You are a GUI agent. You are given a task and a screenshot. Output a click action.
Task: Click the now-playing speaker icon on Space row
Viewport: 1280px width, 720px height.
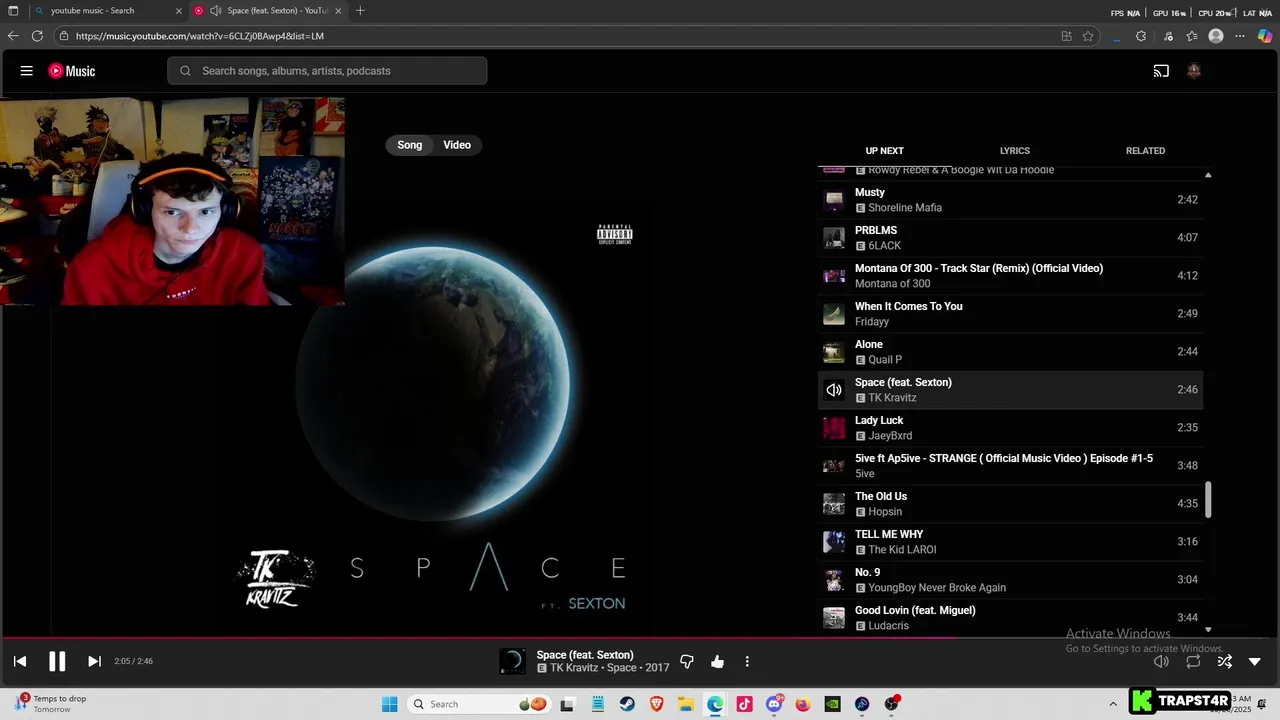click(x=834, y=390)
